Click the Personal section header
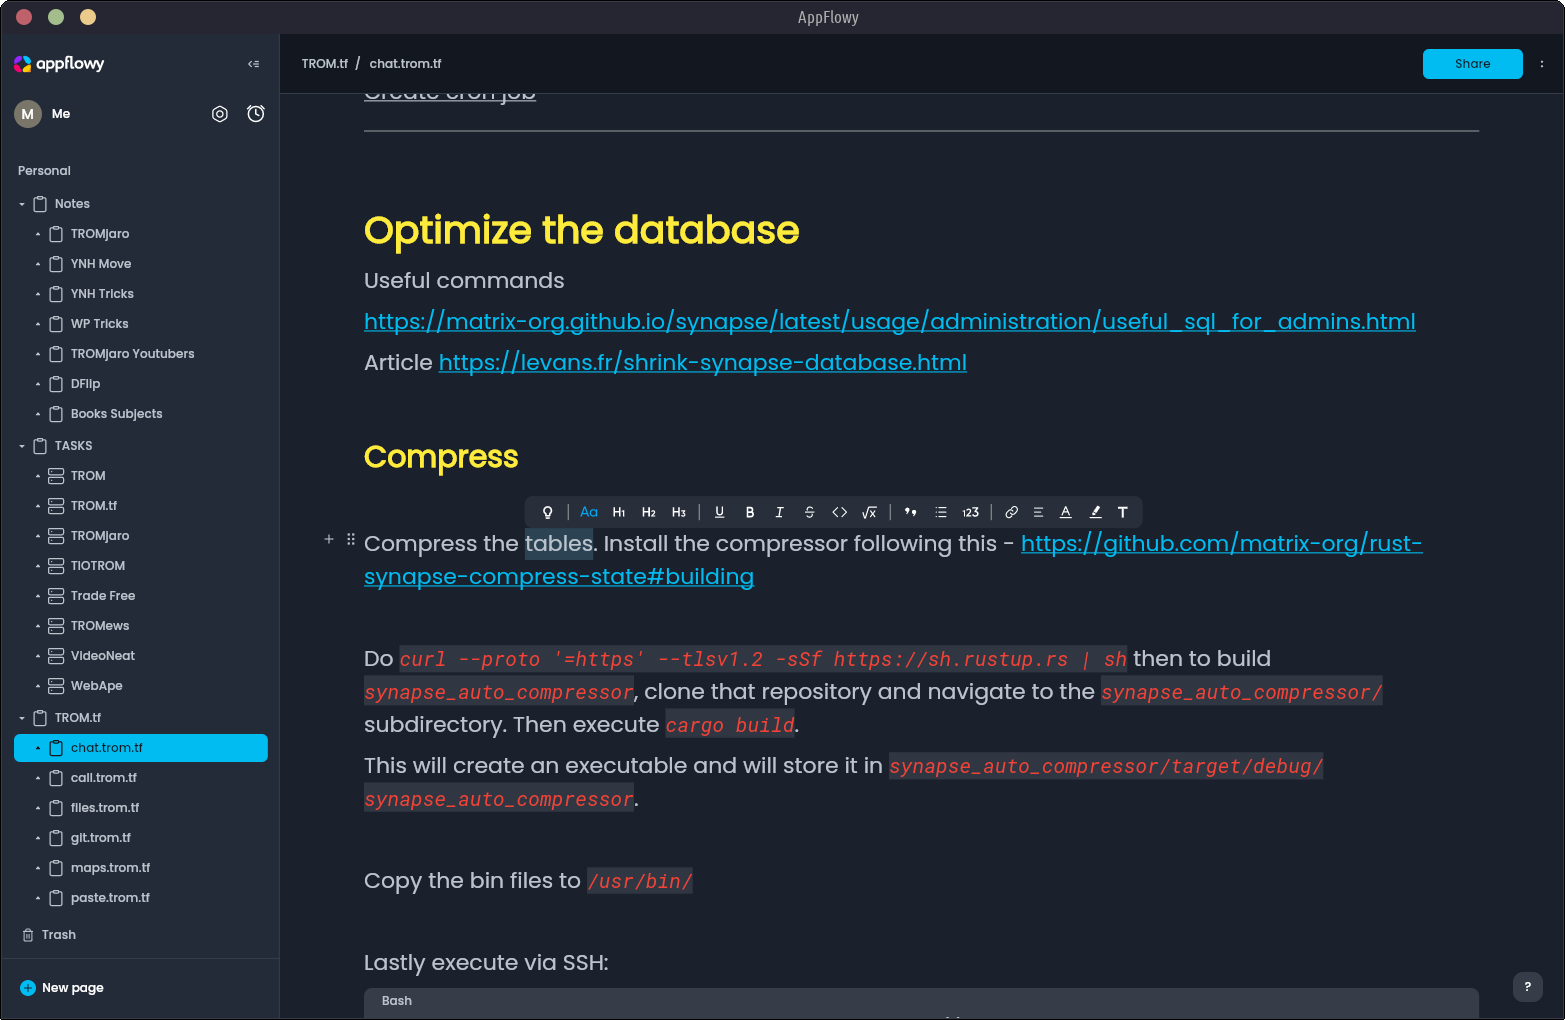Image resolution: width=1565 pixels, height=1020 pixels. point(44,171)
